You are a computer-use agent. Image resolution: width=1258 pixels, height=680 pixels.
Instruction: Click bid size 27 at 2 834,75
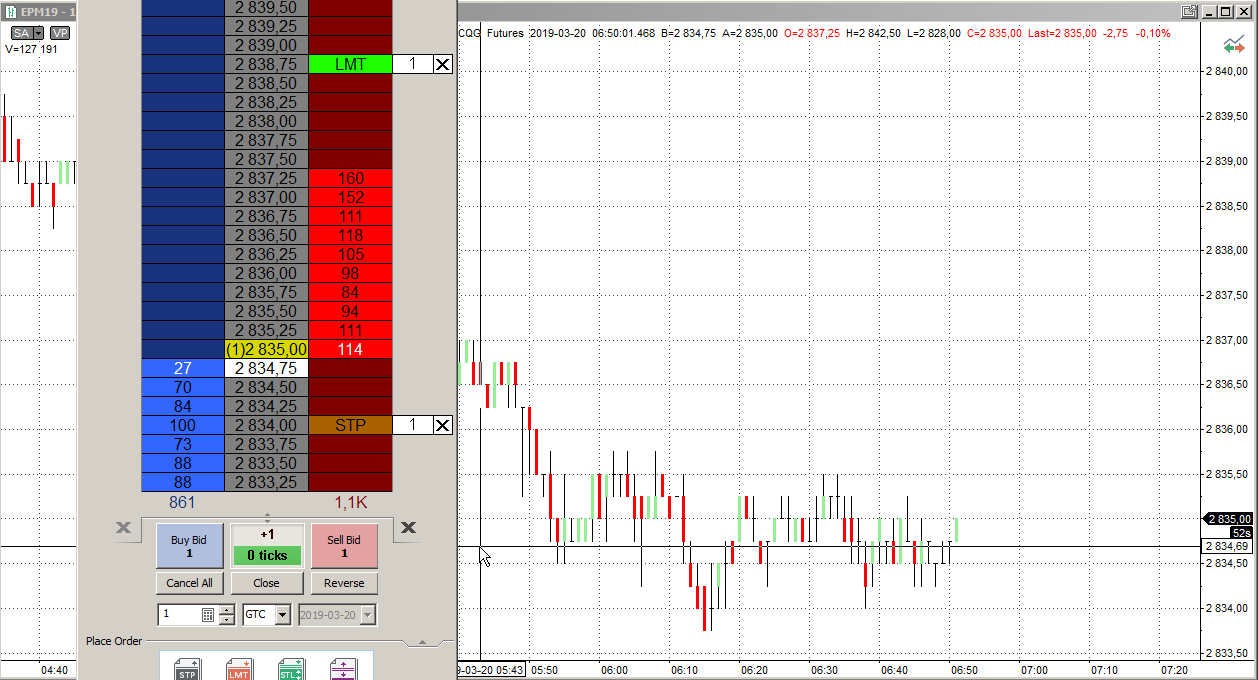[x=182, y=368]
